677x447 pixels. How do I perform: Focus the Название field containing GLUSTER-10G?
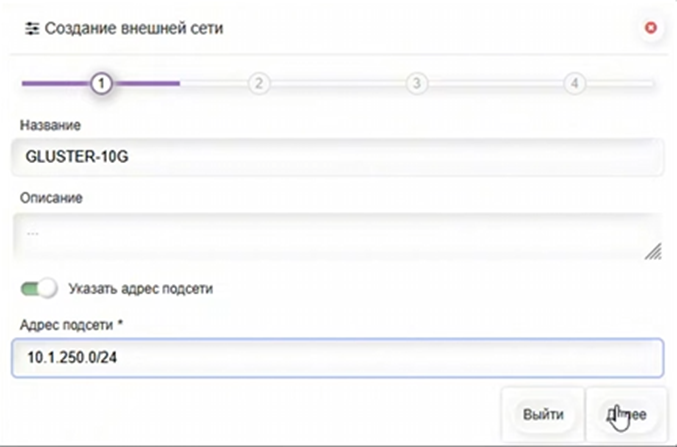coord(337,159)
